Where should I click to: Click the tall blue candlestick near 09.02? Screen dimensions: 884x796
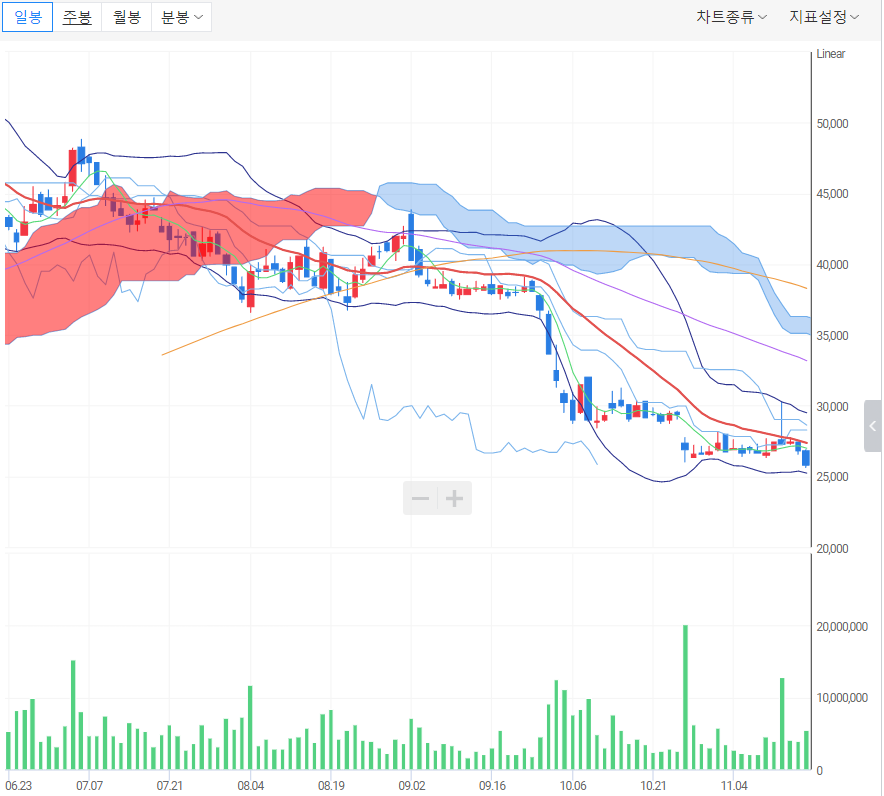point(411,237)
